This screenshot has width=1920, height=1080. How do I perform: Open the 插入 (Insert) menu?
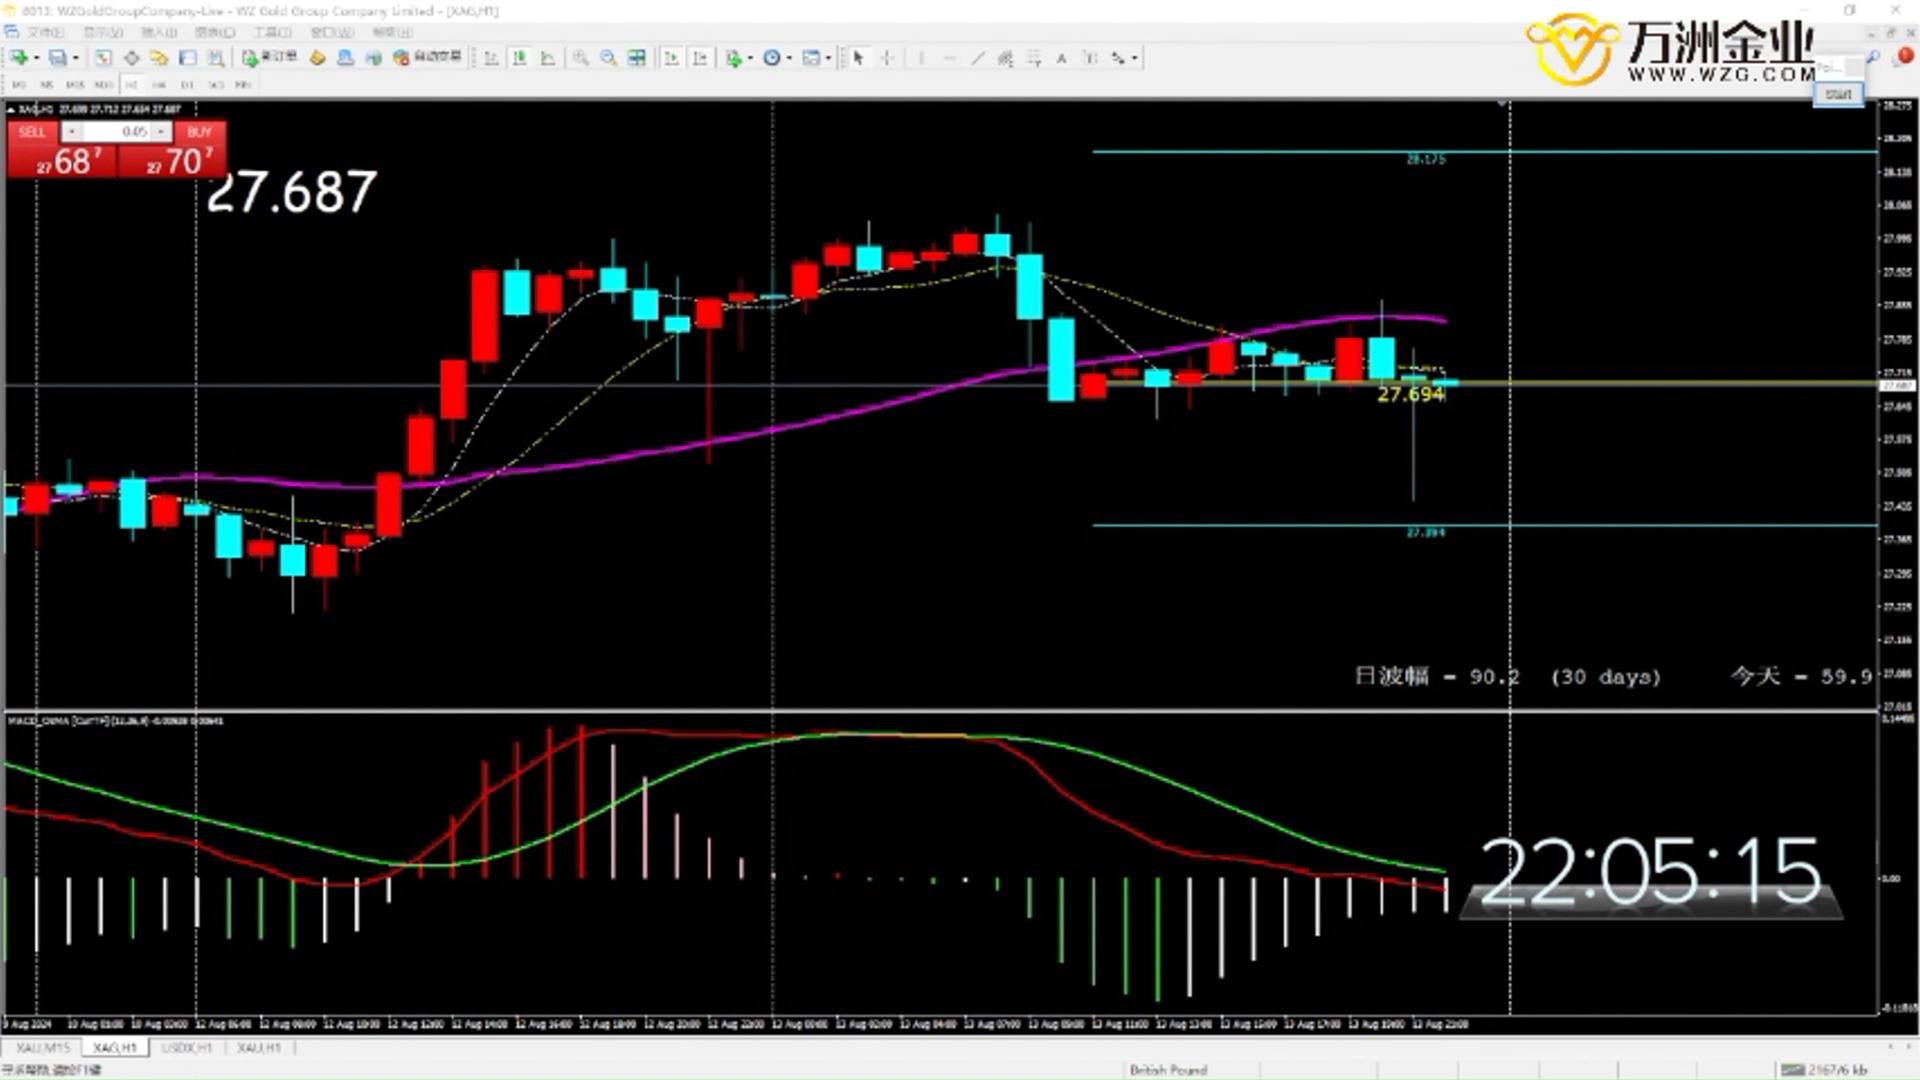(159, 32)
